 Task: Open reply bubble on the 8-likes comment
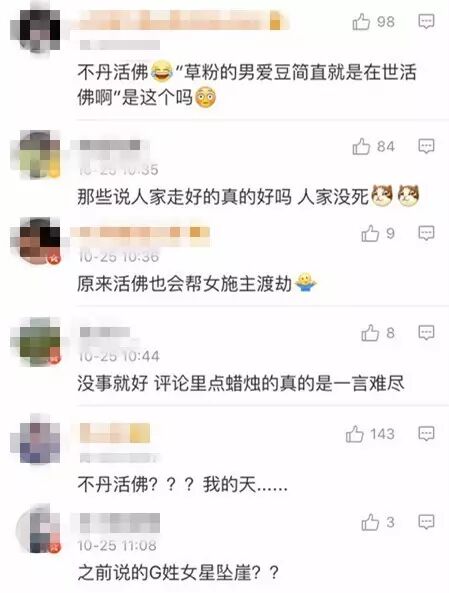[426, 333]
